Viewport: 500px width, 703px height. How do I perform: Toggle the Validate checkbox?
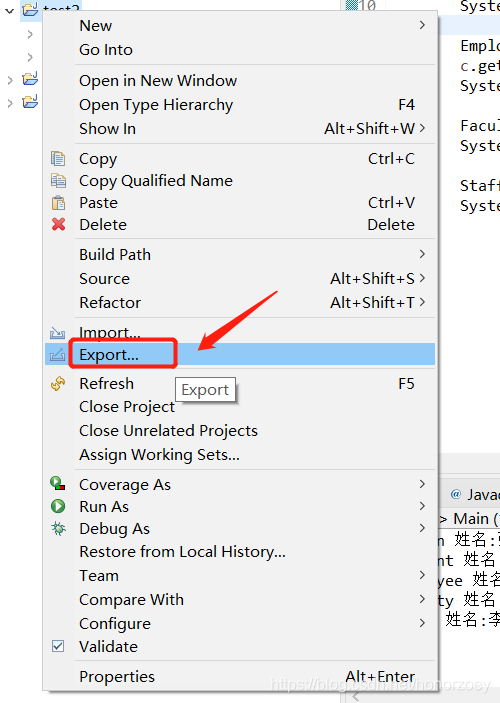[58, 646]
